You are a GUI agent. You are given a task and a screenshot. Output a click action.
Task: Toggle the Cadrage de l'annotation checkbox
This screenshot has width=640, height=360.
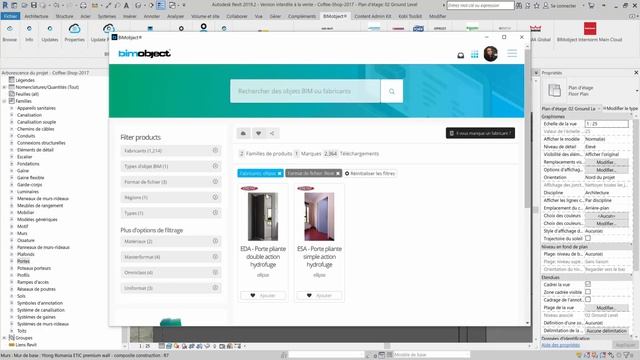(x=588, y=300)
